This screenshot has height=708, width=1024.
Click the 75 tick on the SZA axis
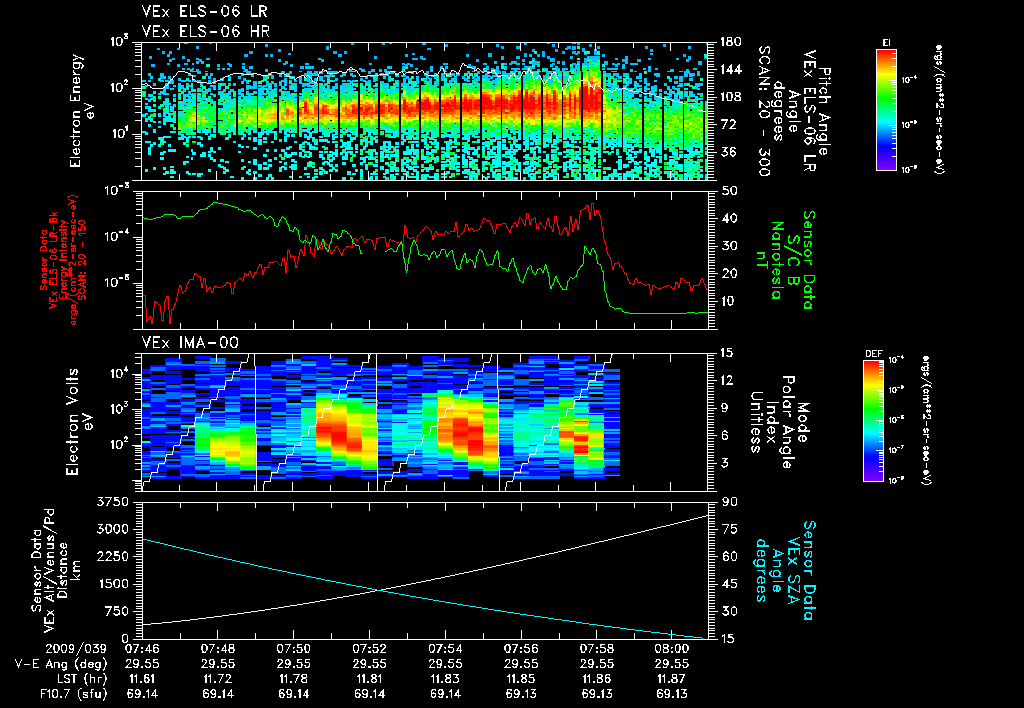tap(728, 529)
